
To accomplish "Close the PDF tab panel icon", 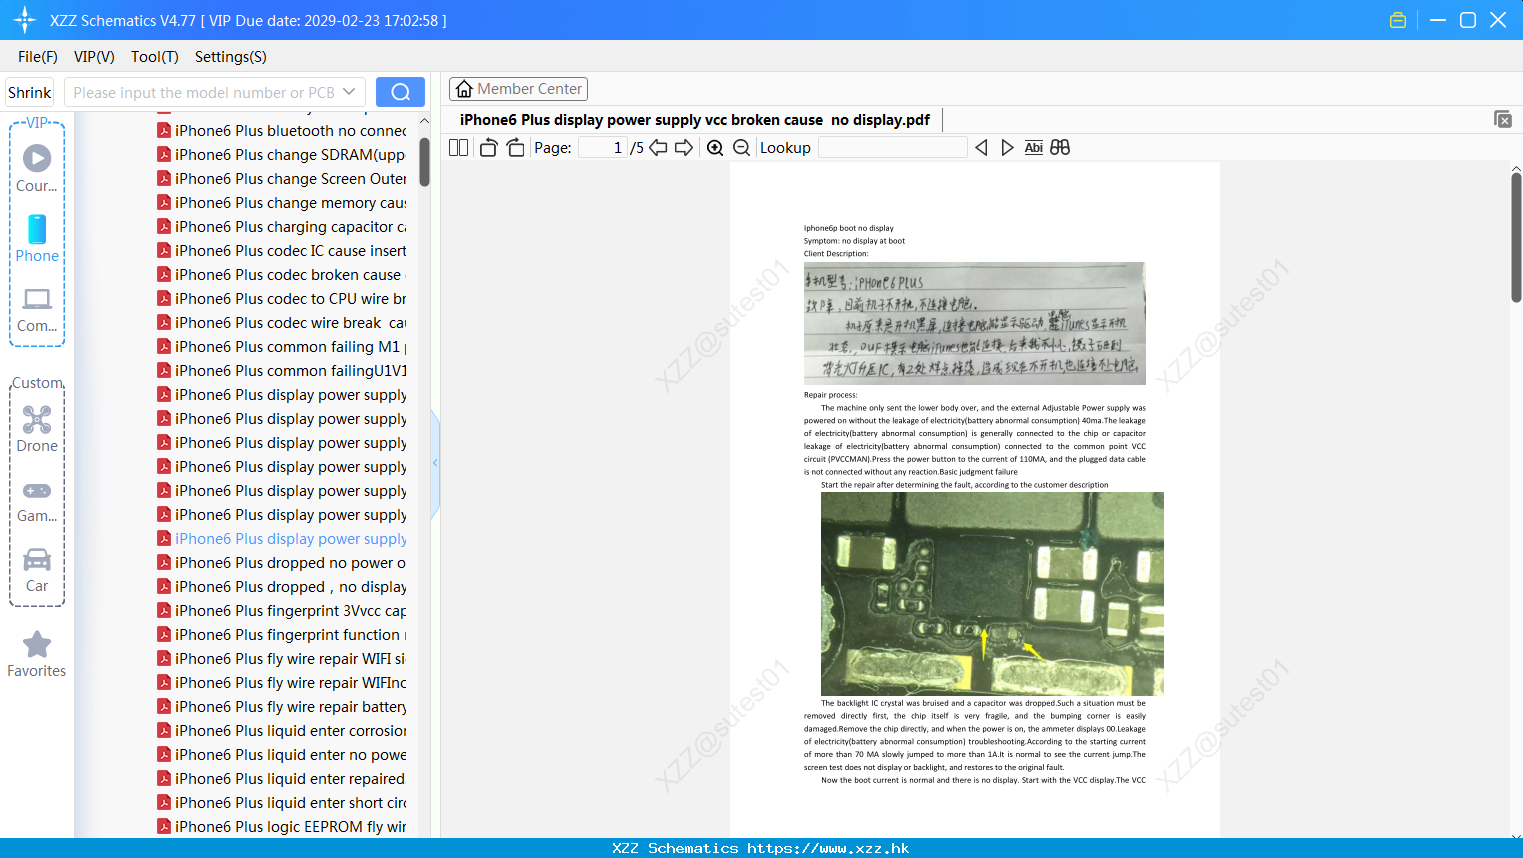I will [x=1503, y=119].
